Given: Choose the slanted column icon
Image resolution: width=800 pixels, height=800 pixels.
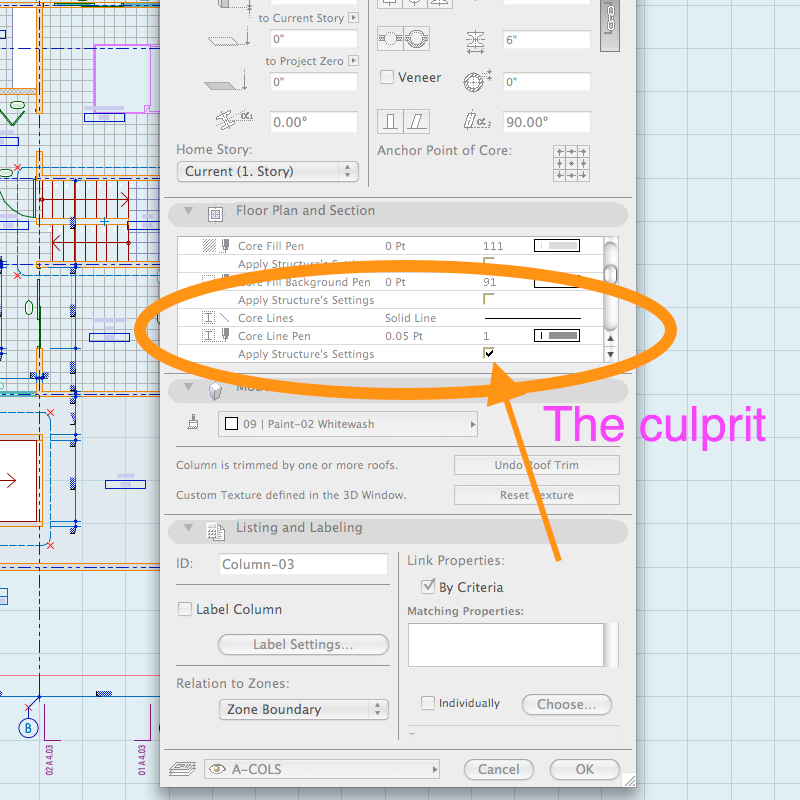Looking at the screenshot, I should coord(416,121).
